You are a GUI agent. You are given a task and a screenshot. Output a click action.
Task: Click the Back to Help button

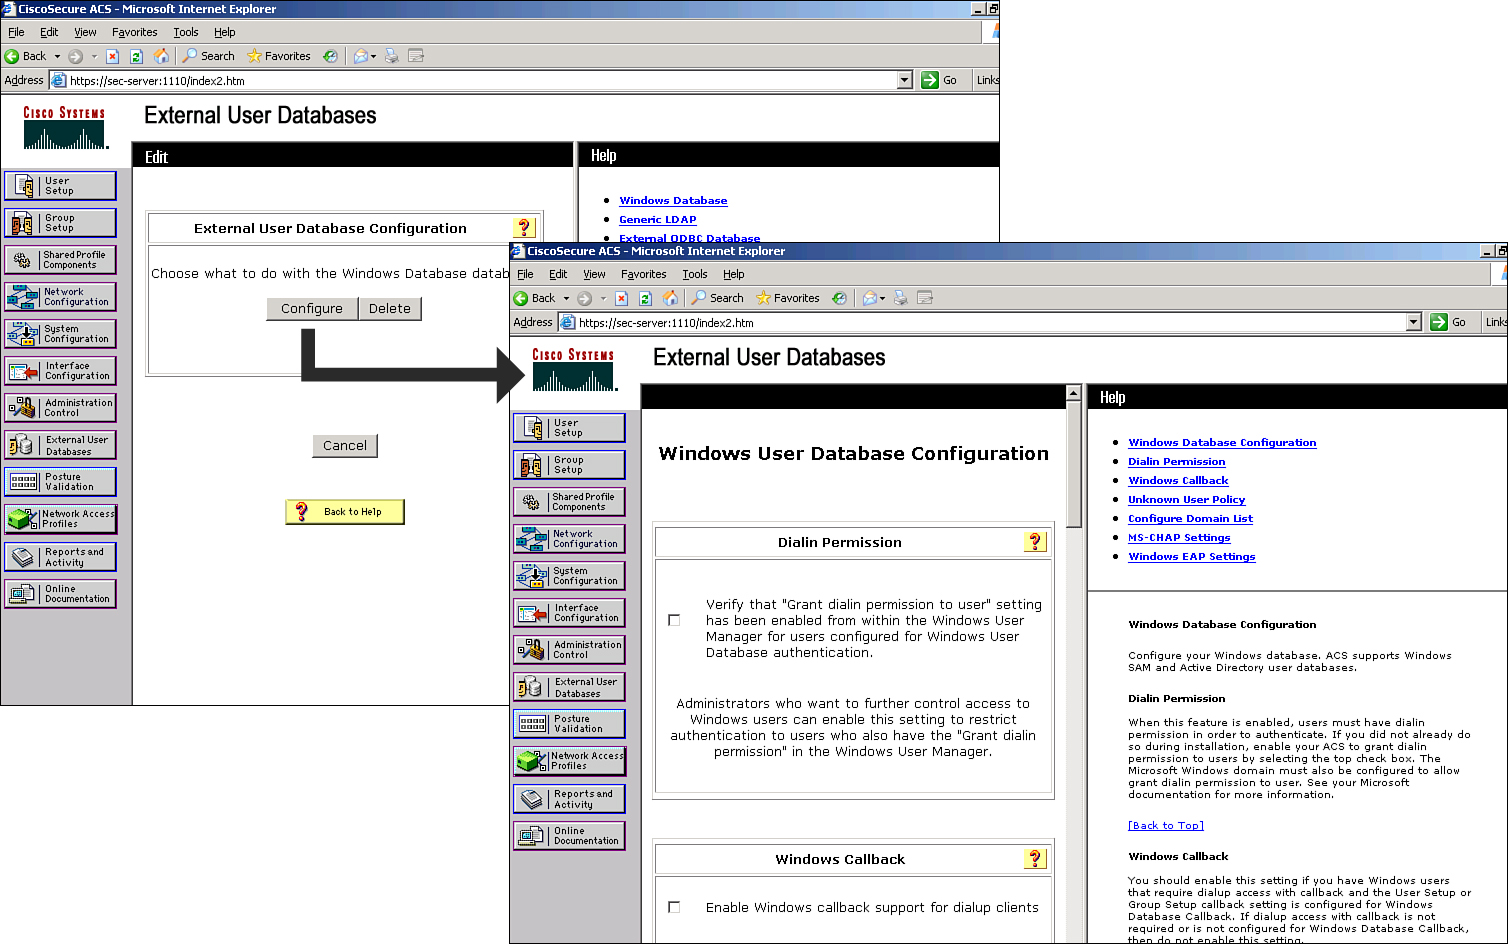[x=345, y=512]
